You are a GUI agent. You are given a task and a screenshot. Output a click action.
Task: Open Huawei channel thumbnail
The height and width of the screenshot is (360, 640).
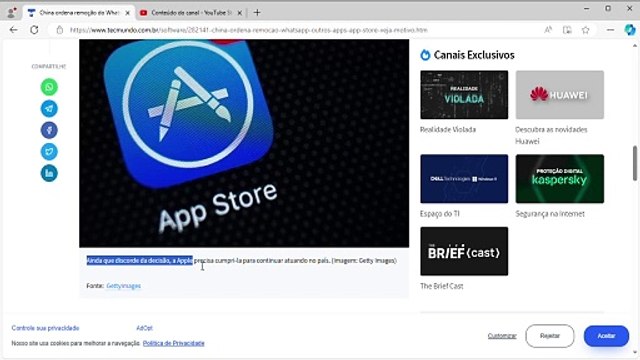(x=560, y=95)
